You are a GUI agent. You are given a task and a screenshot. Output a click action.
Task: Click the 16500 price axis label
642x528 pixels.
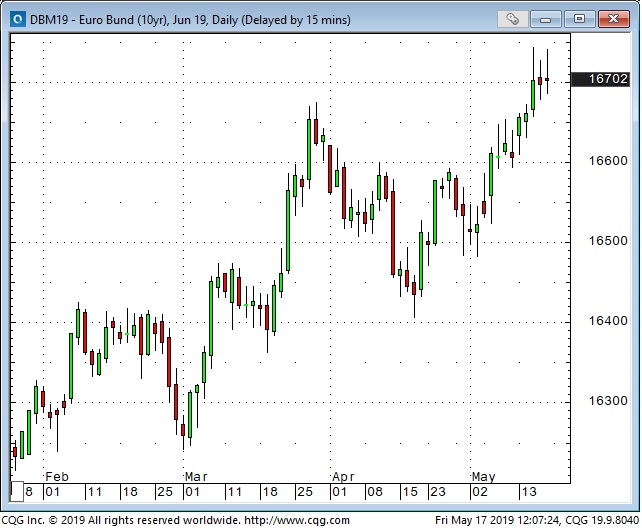(608, 241)
